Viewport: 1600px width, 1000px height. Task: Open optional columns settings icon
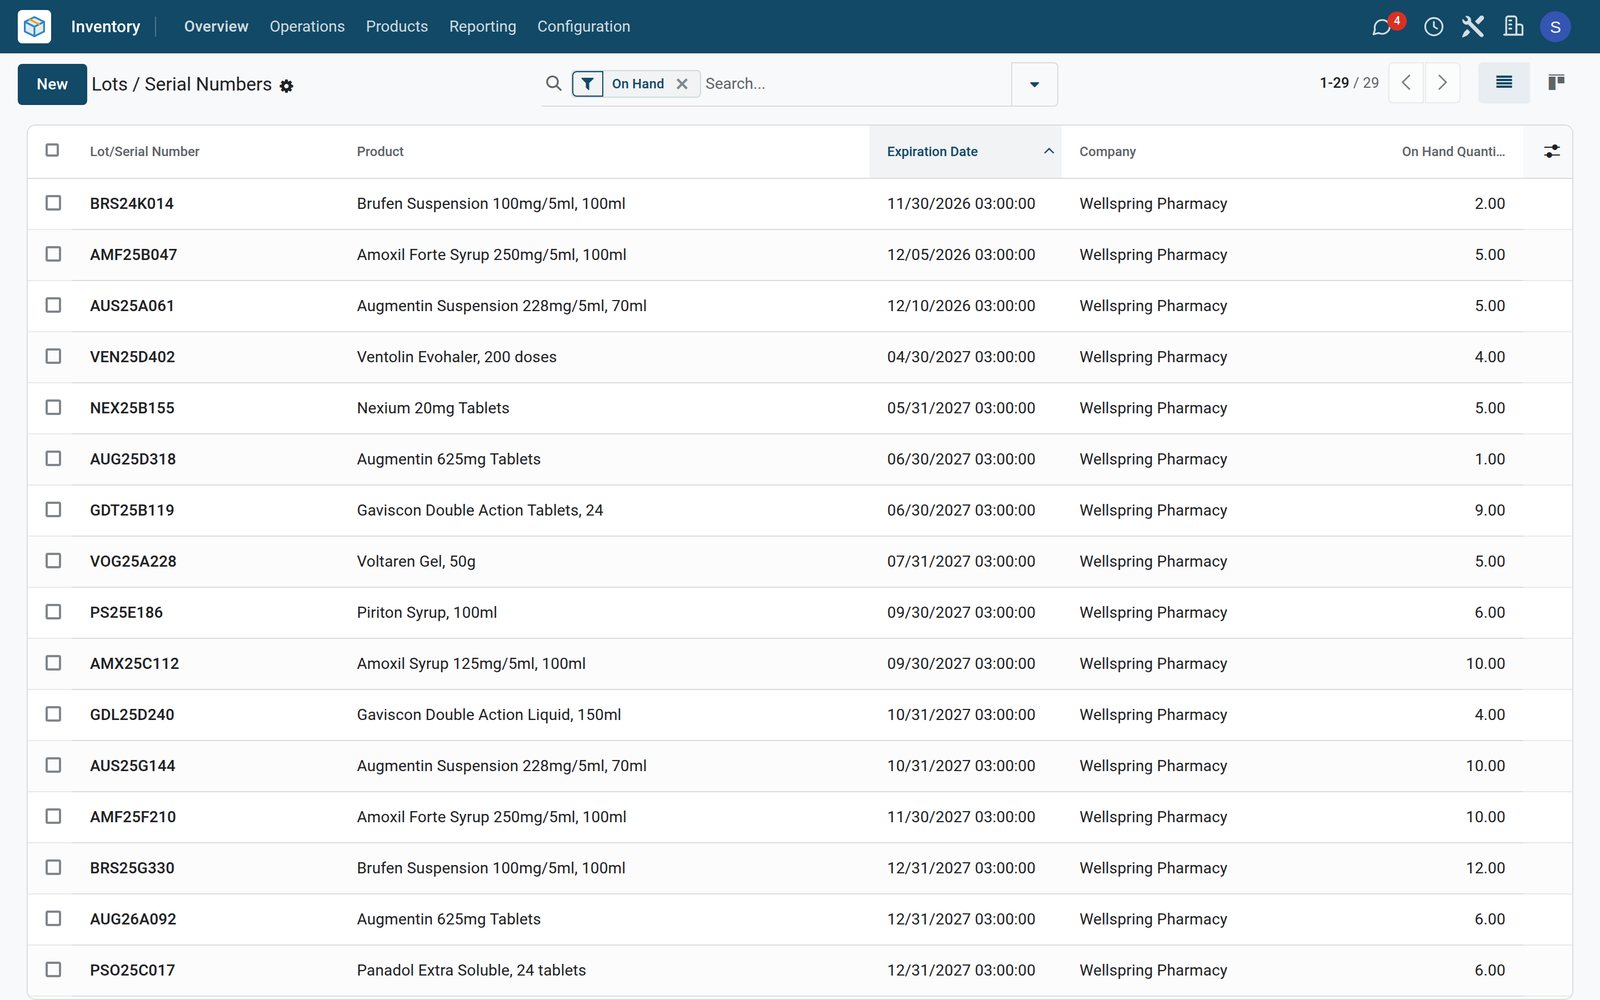click(x=1552, y=151)
